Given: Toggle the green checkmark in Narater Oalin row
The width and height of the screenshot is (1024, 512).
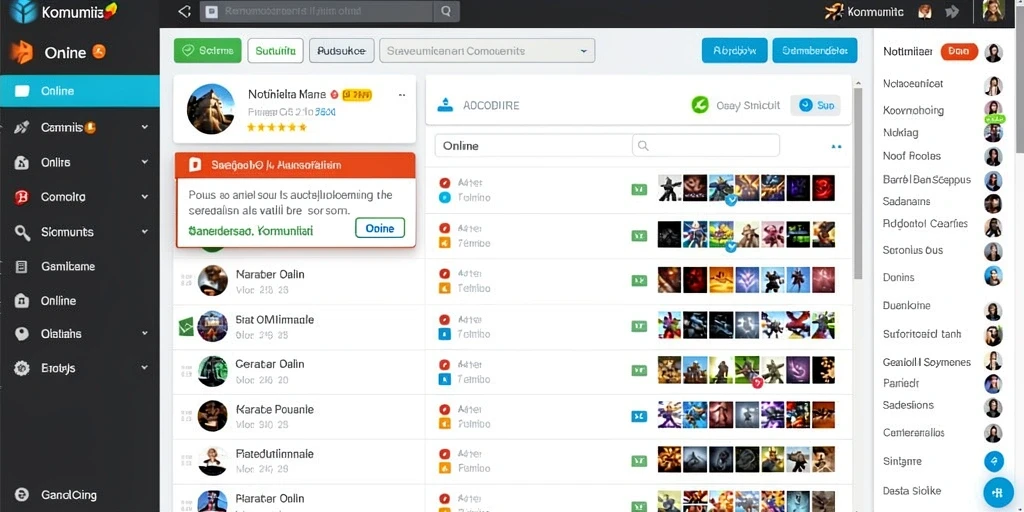Looking at the screenshot, I should pos(639,281).
